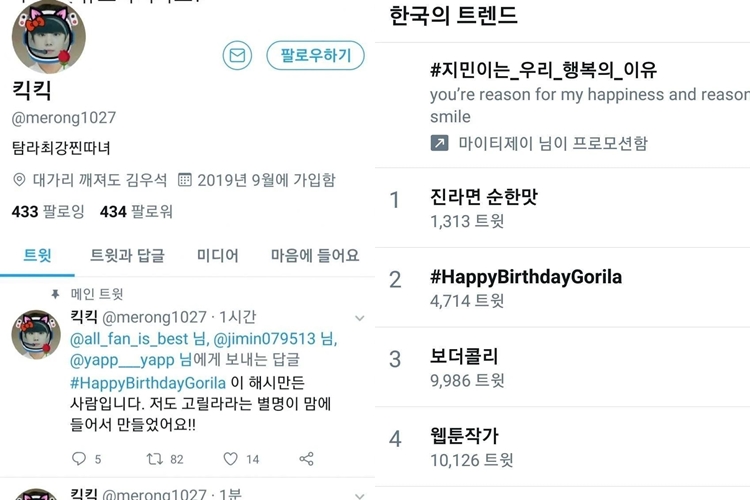Open the 미디어 tab
This screenshot has width=750, height=500.
point(217,255)
